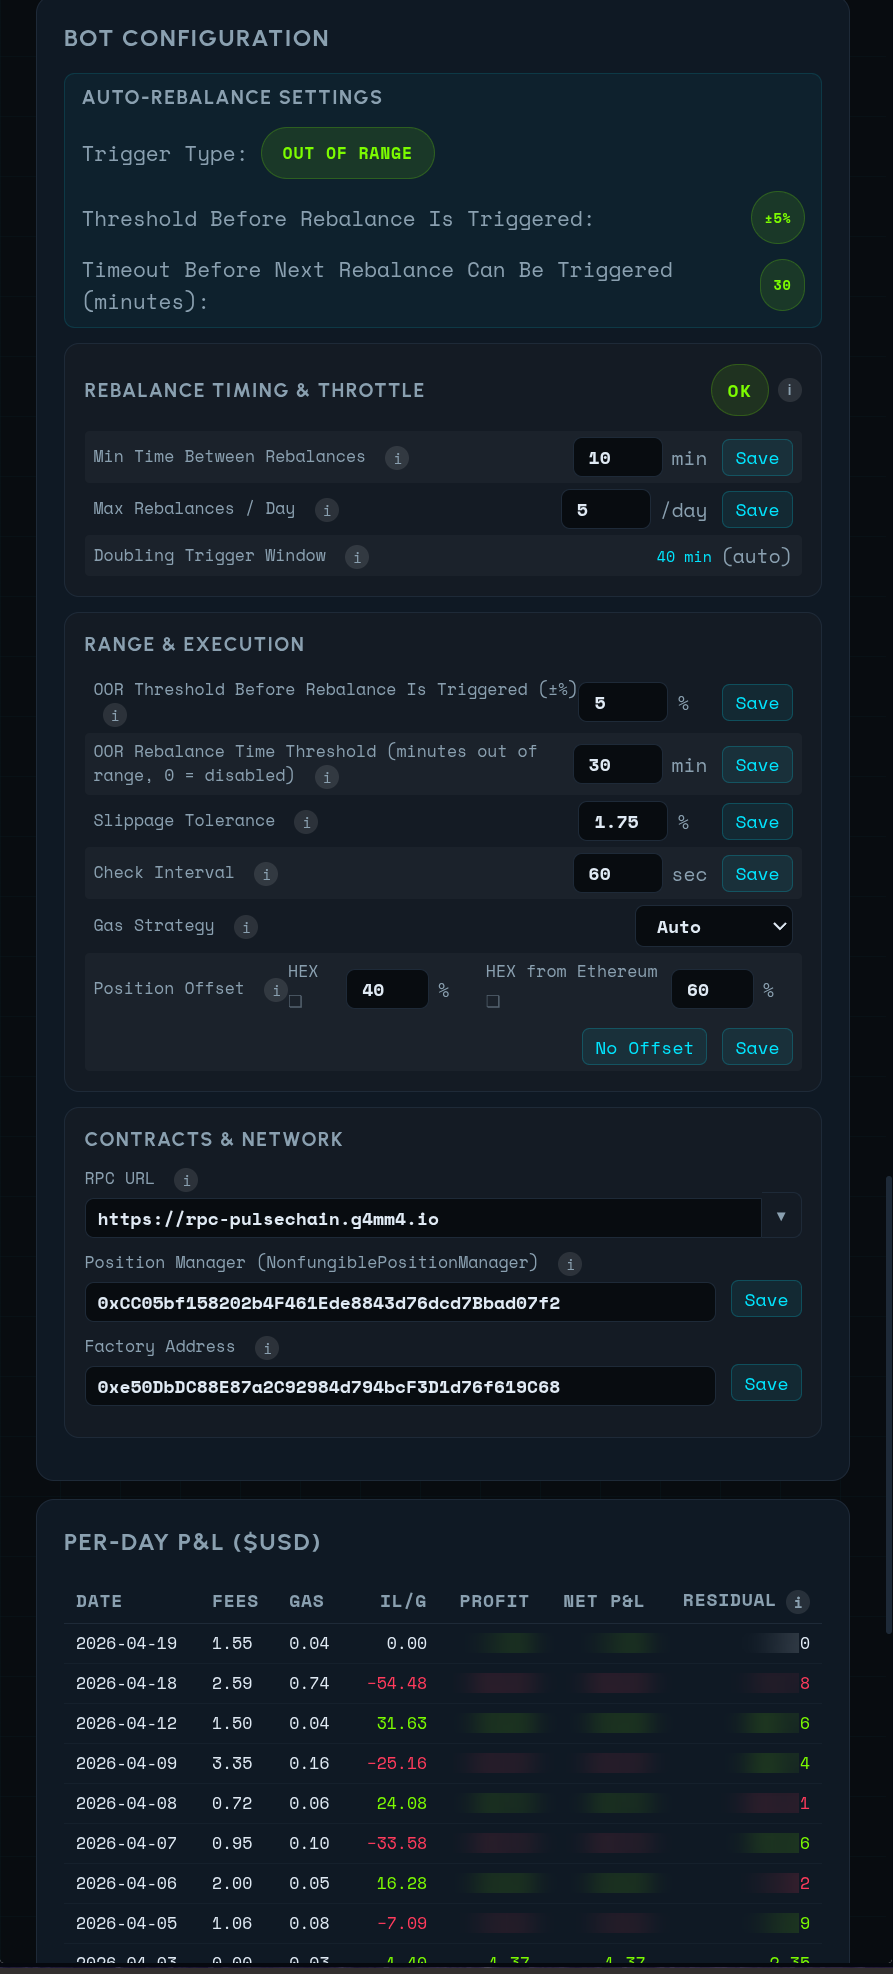Toggle the HEX position offset checkbox

[x=295, y=1001]
